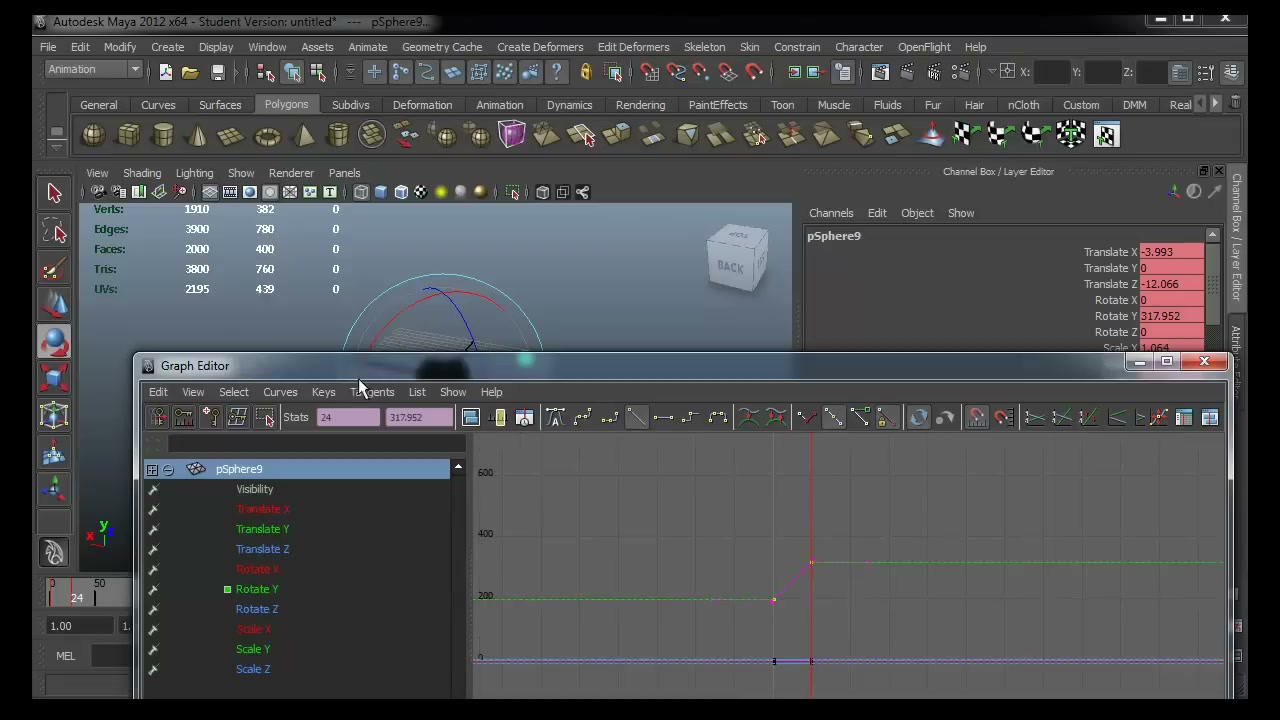Open the shelf options arrow menu
The image size is (1280, 720).
click(57, 147)
